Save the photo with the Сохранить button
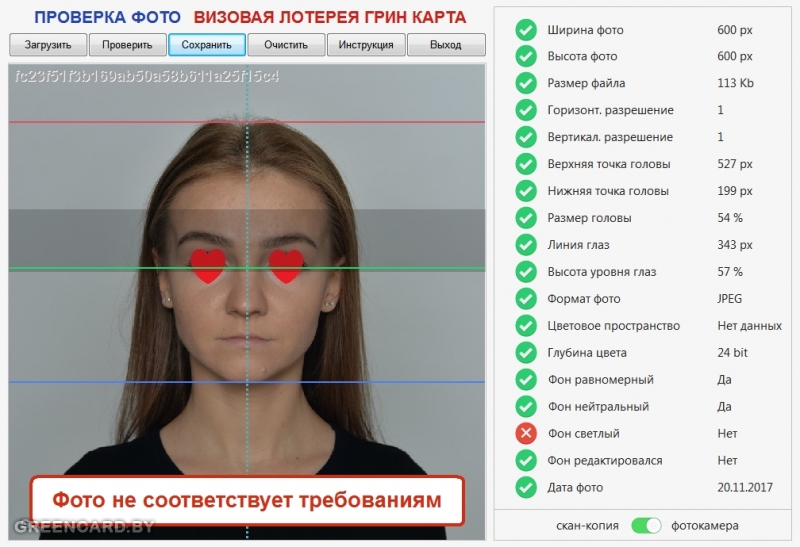The width and height of the screenshot is (800, 547). [x=207, y=45]
